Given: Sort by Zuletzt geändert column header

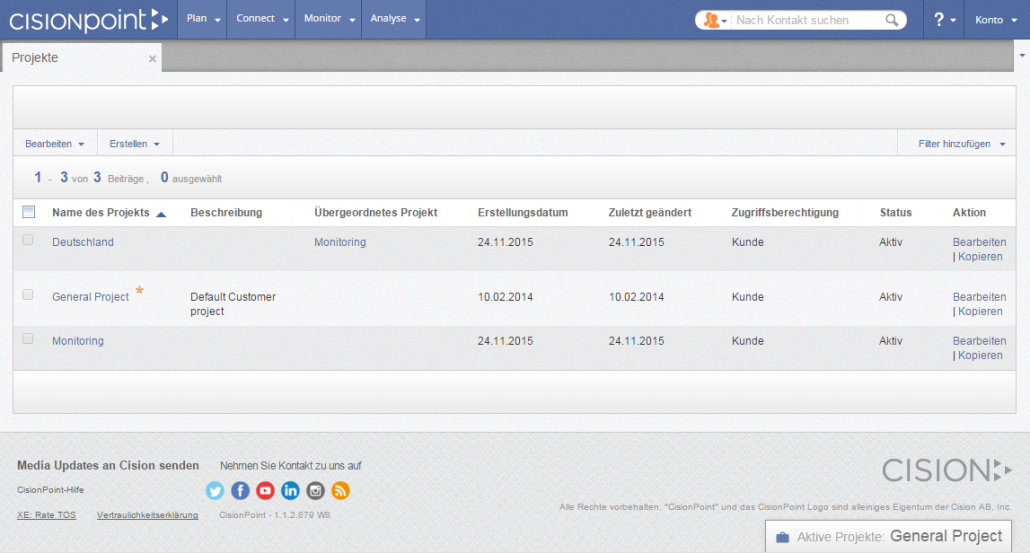Looking at the screenshot, I should [x=650, y=213].
